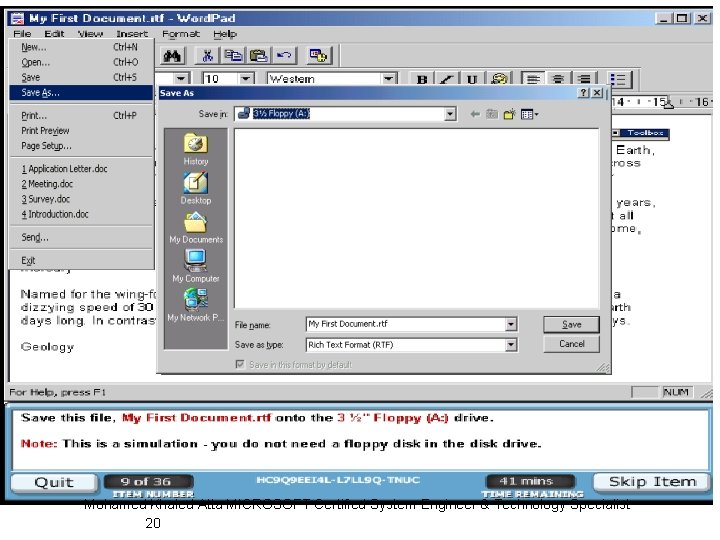Viewport: 720px width, 540px height.
Task: Choose Save from the File menu
Action: 81,78
